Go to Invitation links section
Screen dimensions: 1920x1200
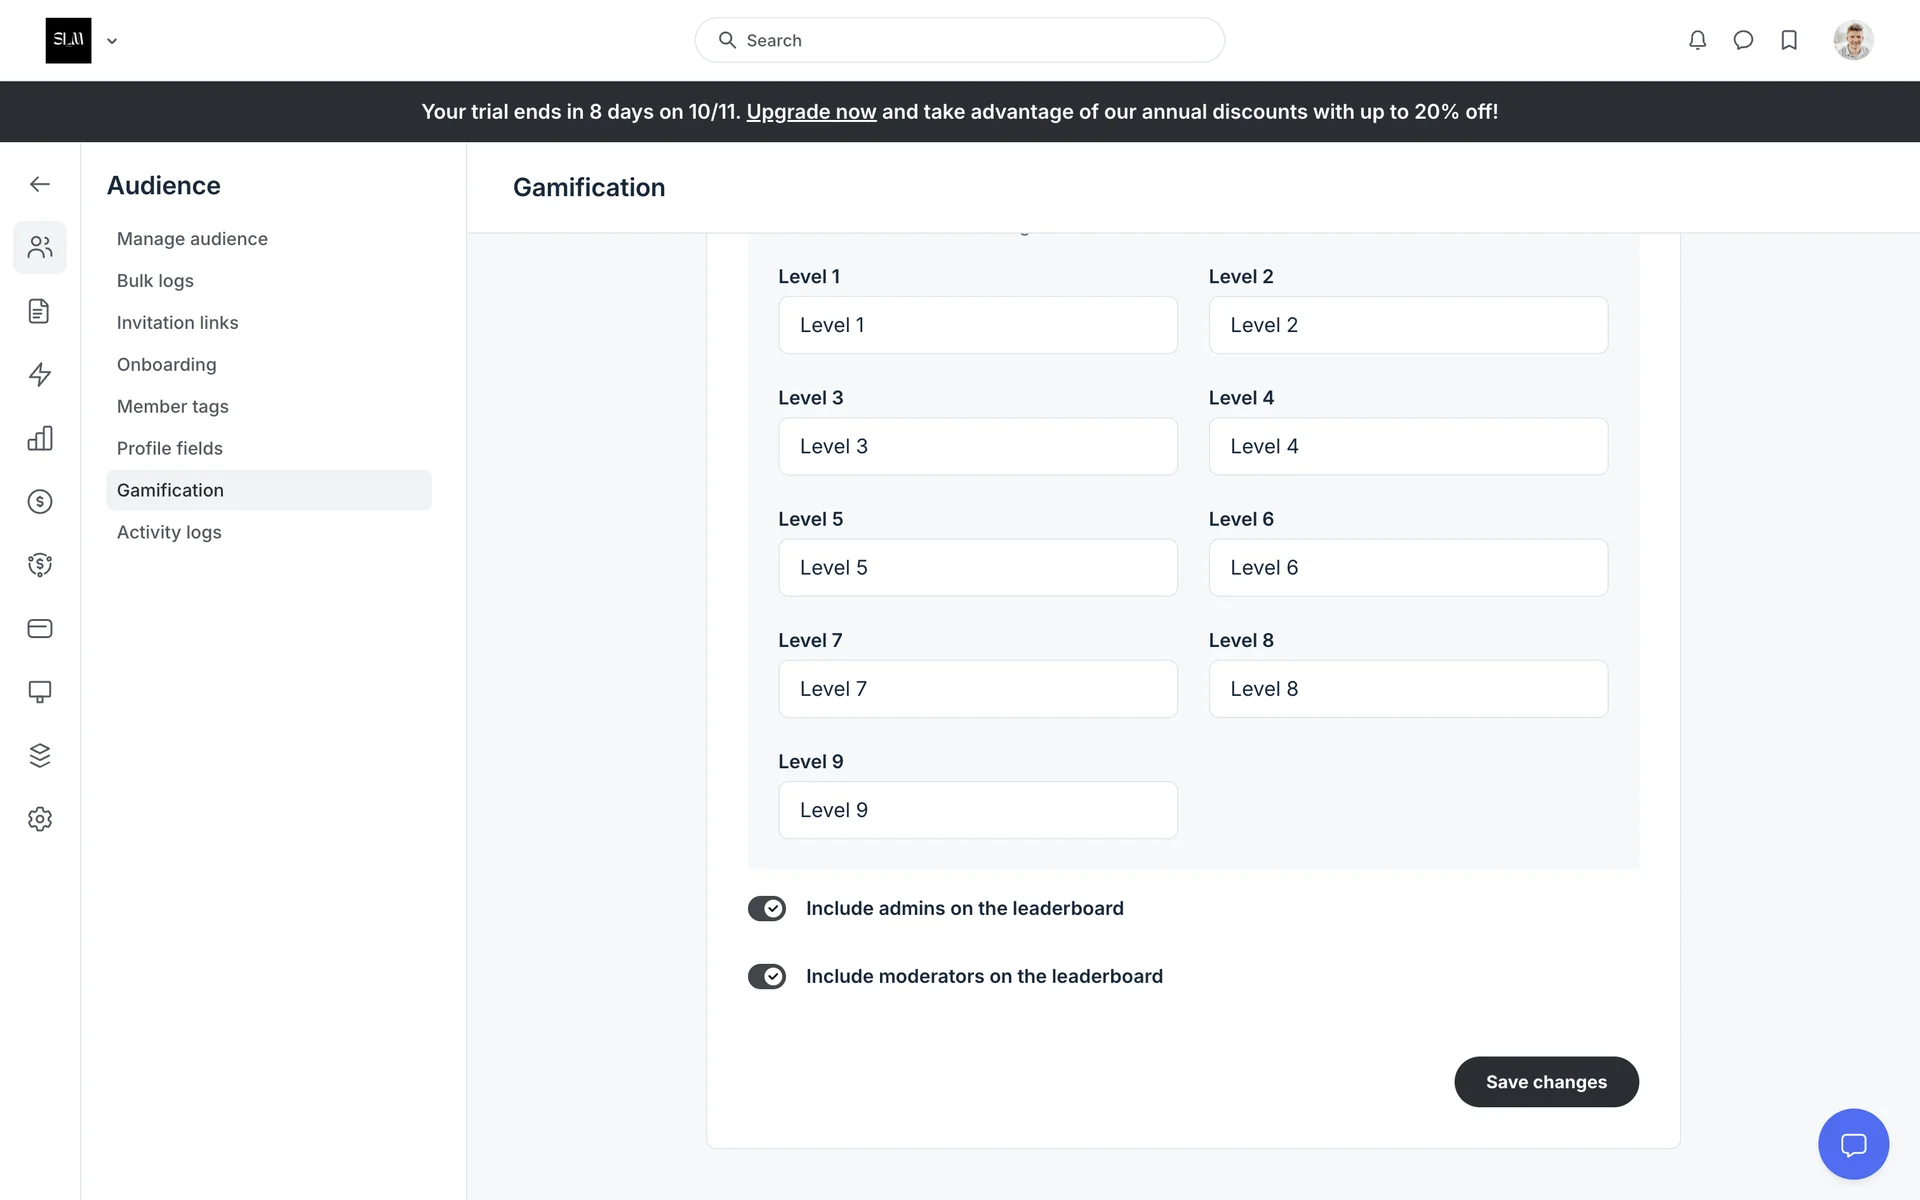[x=177, y=322]
